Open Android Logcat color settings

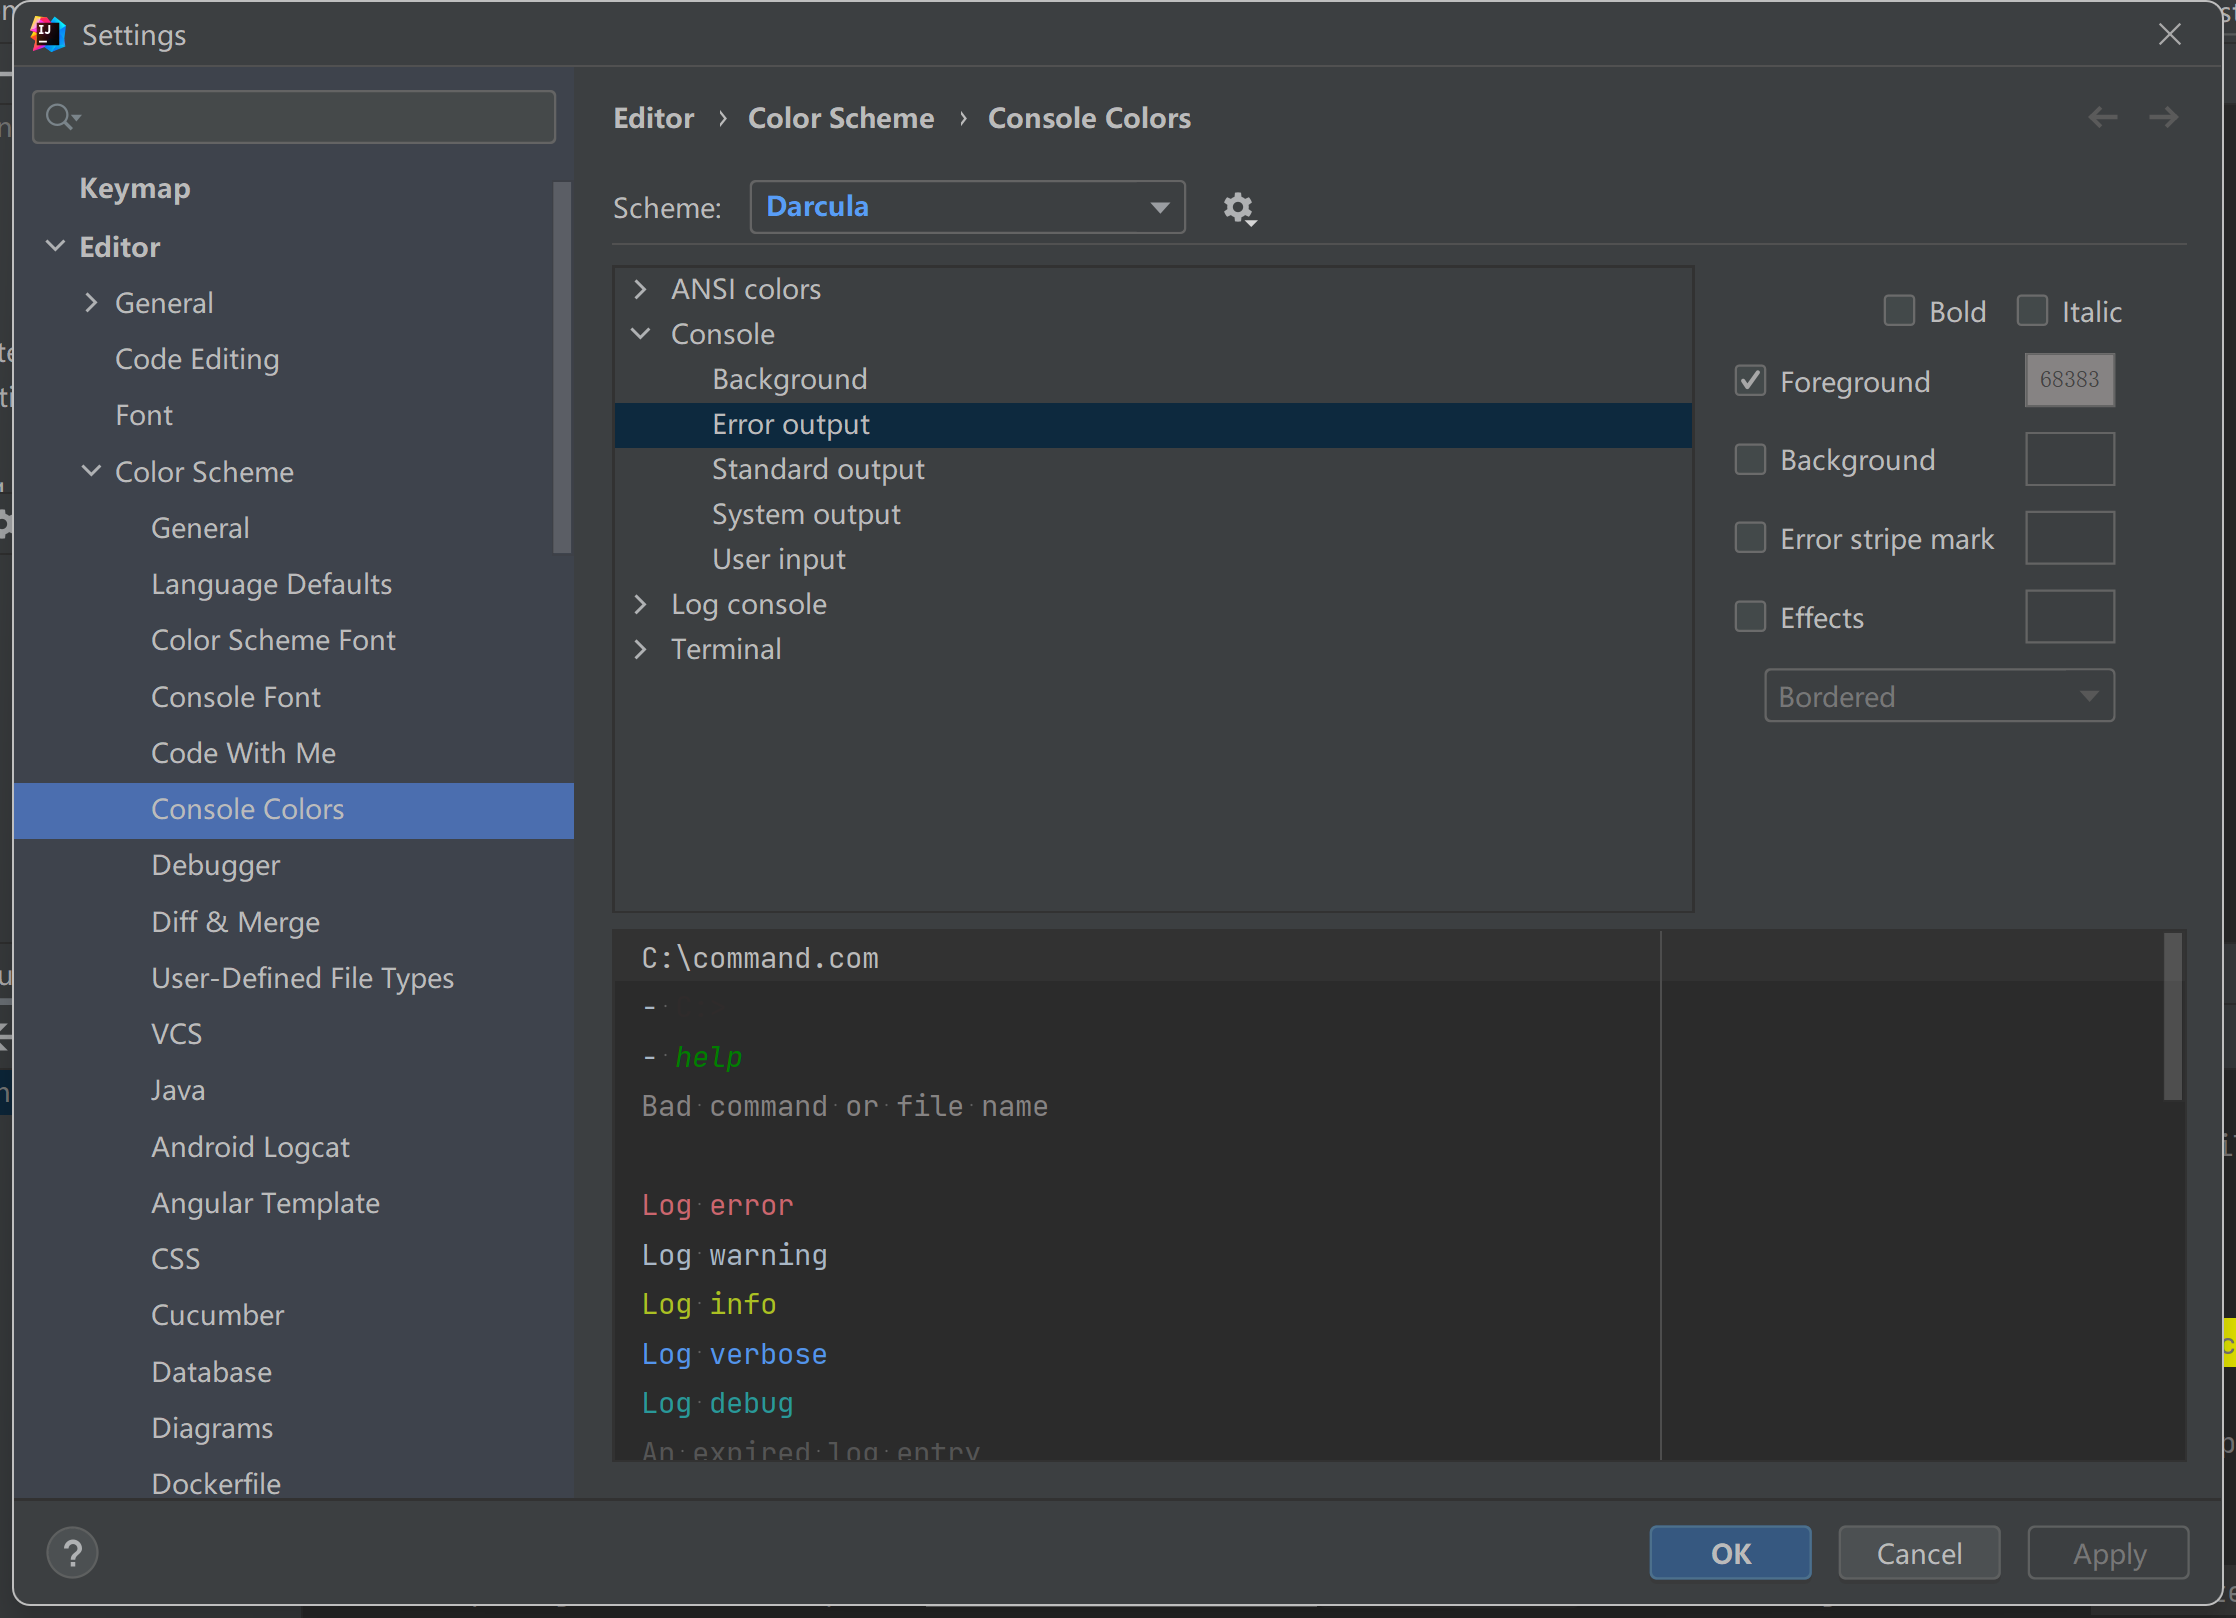pos(250,1147)
